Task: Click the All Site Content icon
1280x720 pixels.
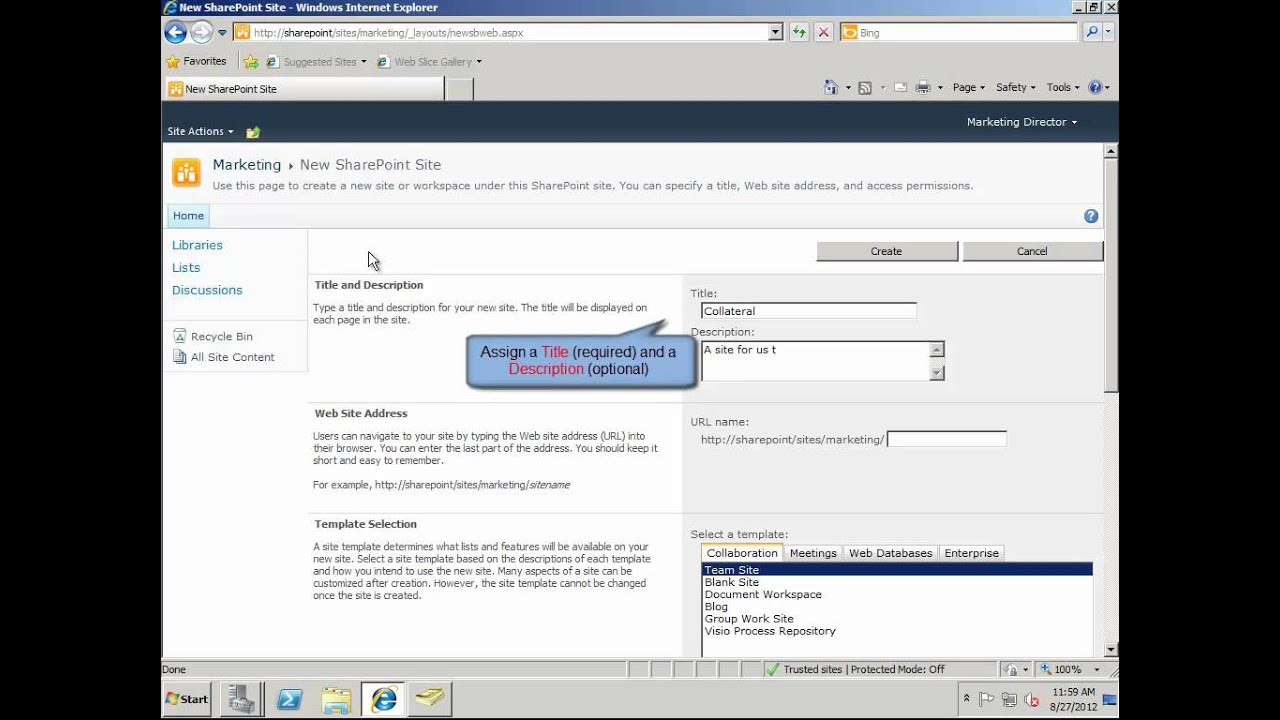Action: click(x=180, y=357)
